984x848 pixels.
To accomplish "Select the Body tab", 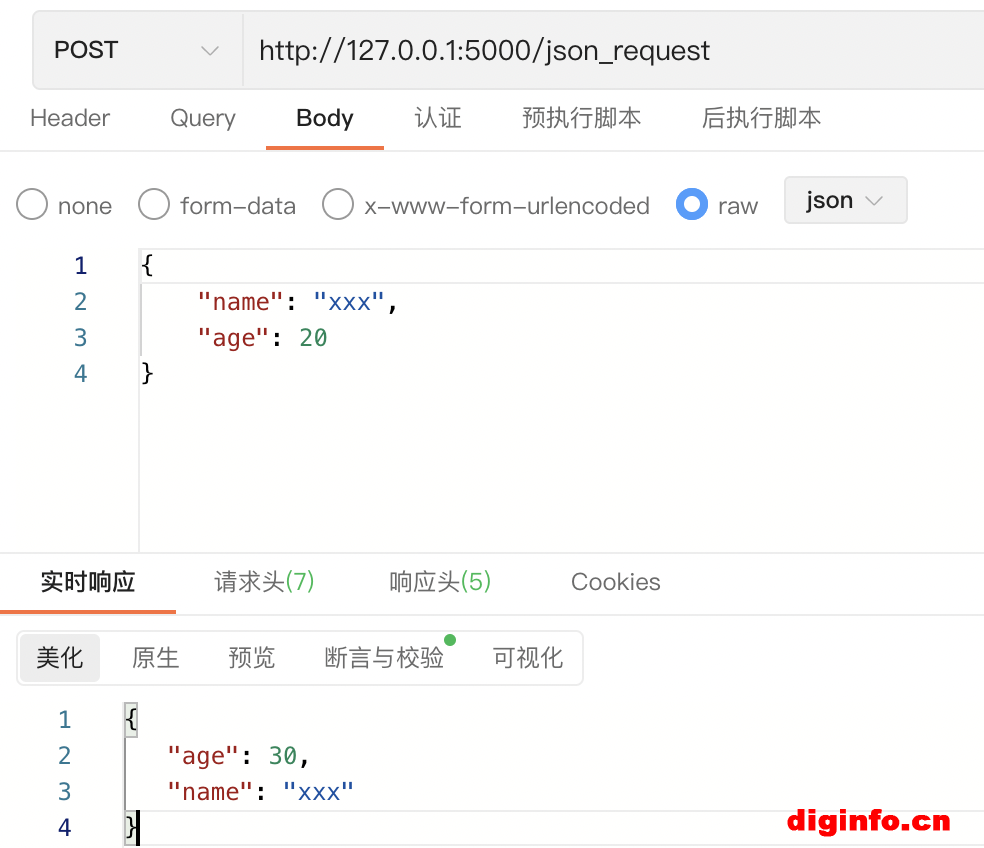I will 324,118.
